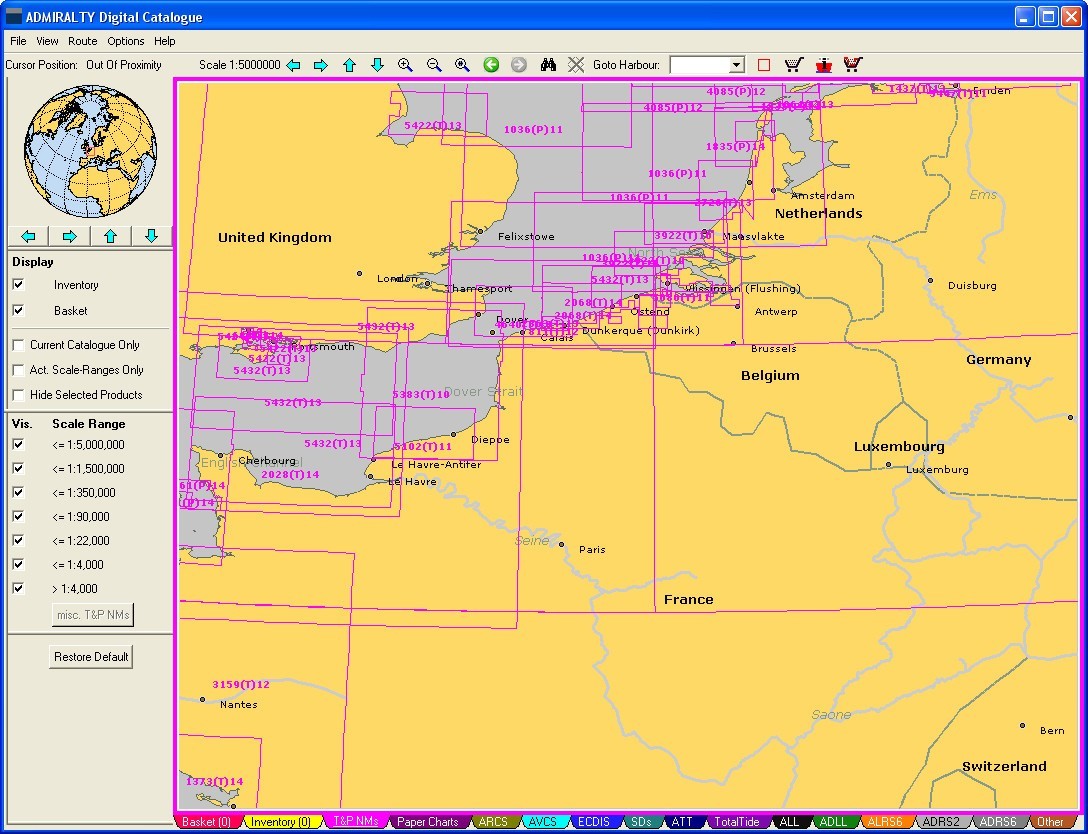
Task: Rotate globe down with arrow below globe
Action: tap(151, 236)
